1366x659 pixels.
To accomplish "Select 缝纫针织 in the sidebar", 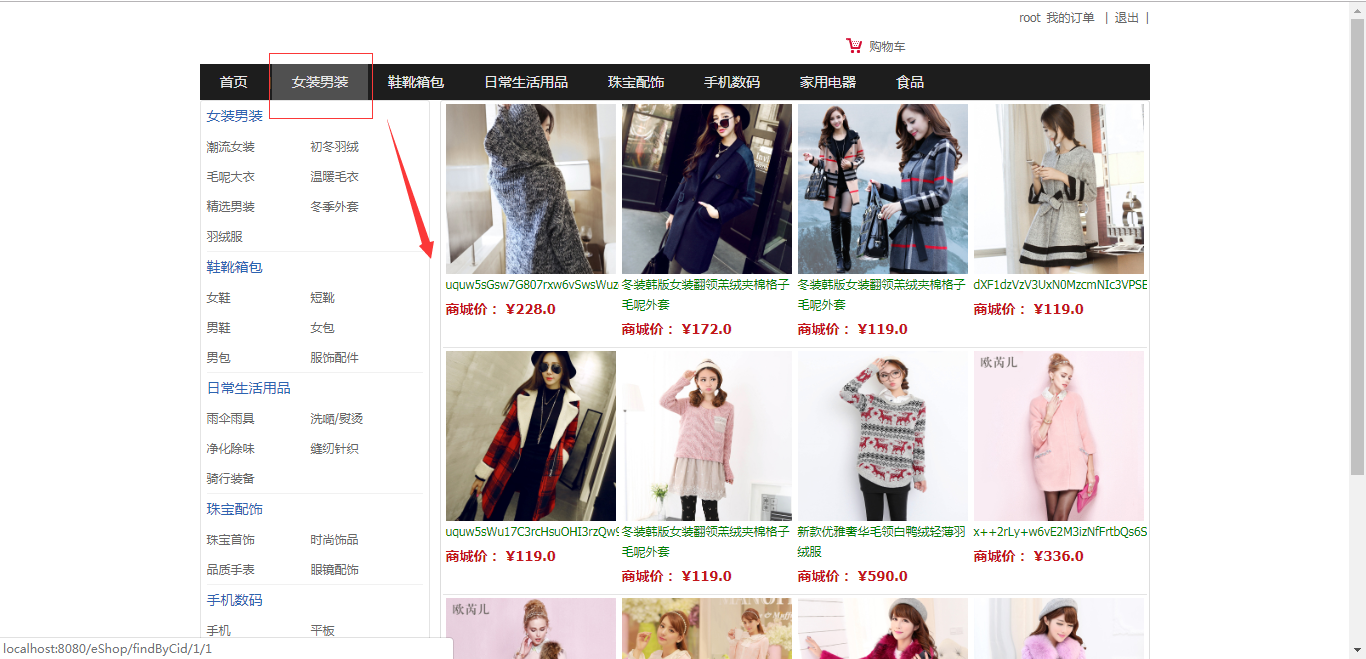I will click(x=334, y=449).
